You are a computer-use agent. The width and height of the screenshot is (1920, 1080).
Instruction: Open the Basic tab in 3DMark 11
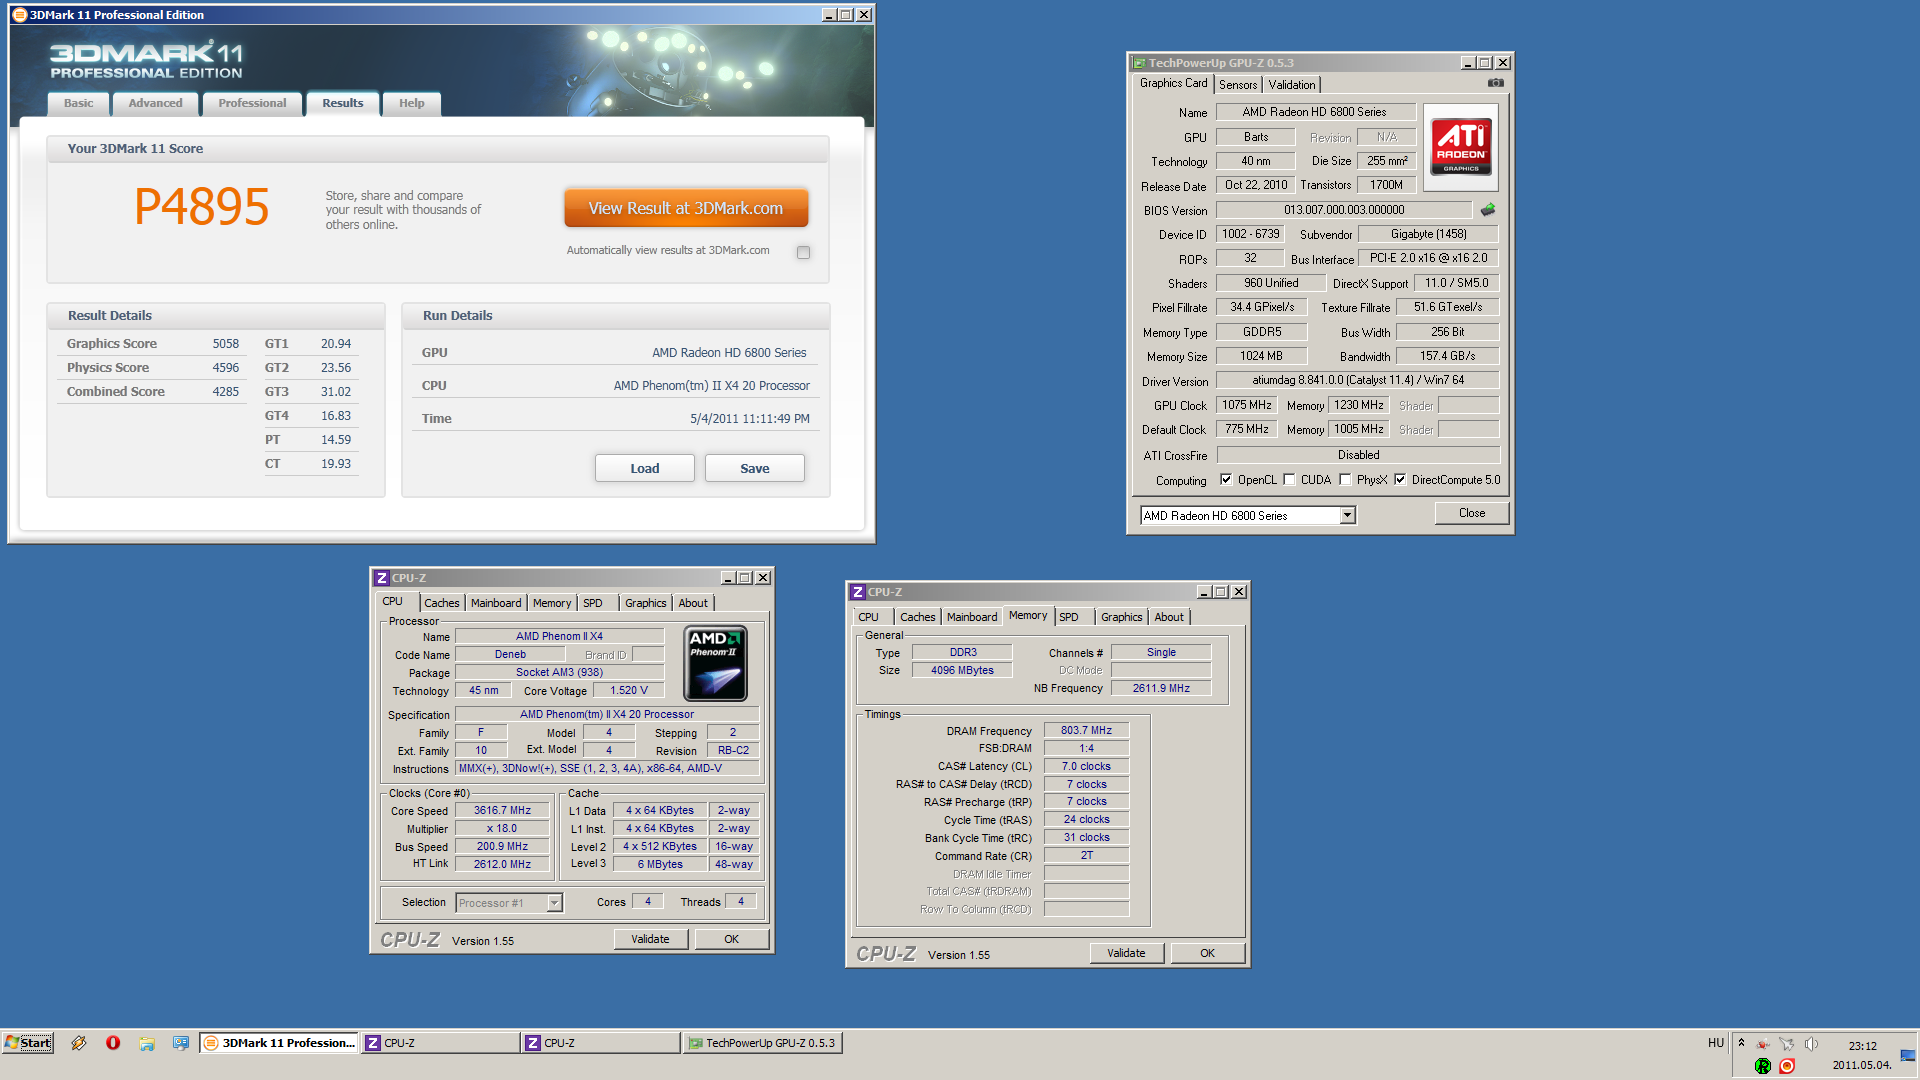click(x=78, y=103)
